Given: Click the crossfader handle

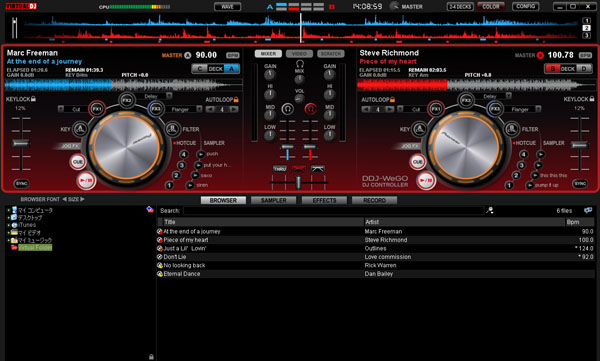Looking at the screenshot, I should (298, 182).
